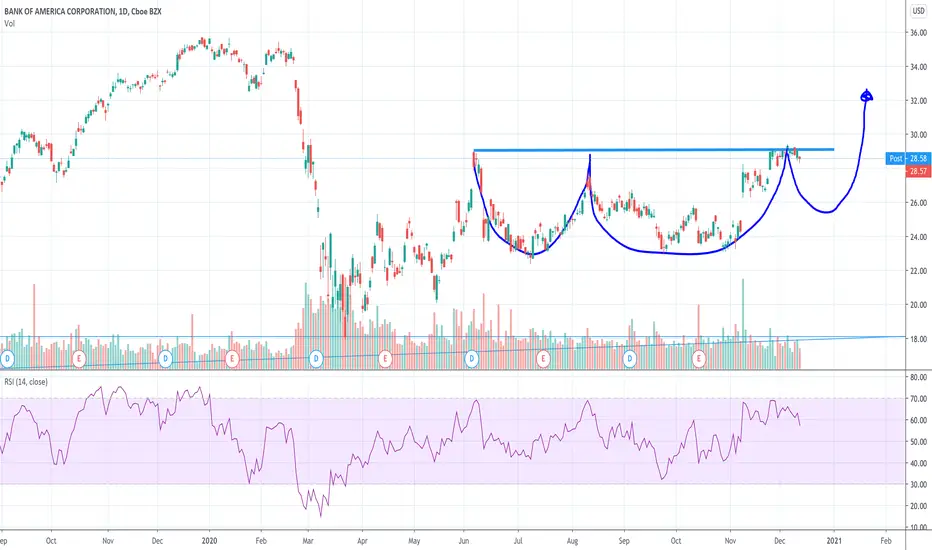
Task: Click the 26.00 price axis label
Action: pyautogui.click(x=918, y=203)
